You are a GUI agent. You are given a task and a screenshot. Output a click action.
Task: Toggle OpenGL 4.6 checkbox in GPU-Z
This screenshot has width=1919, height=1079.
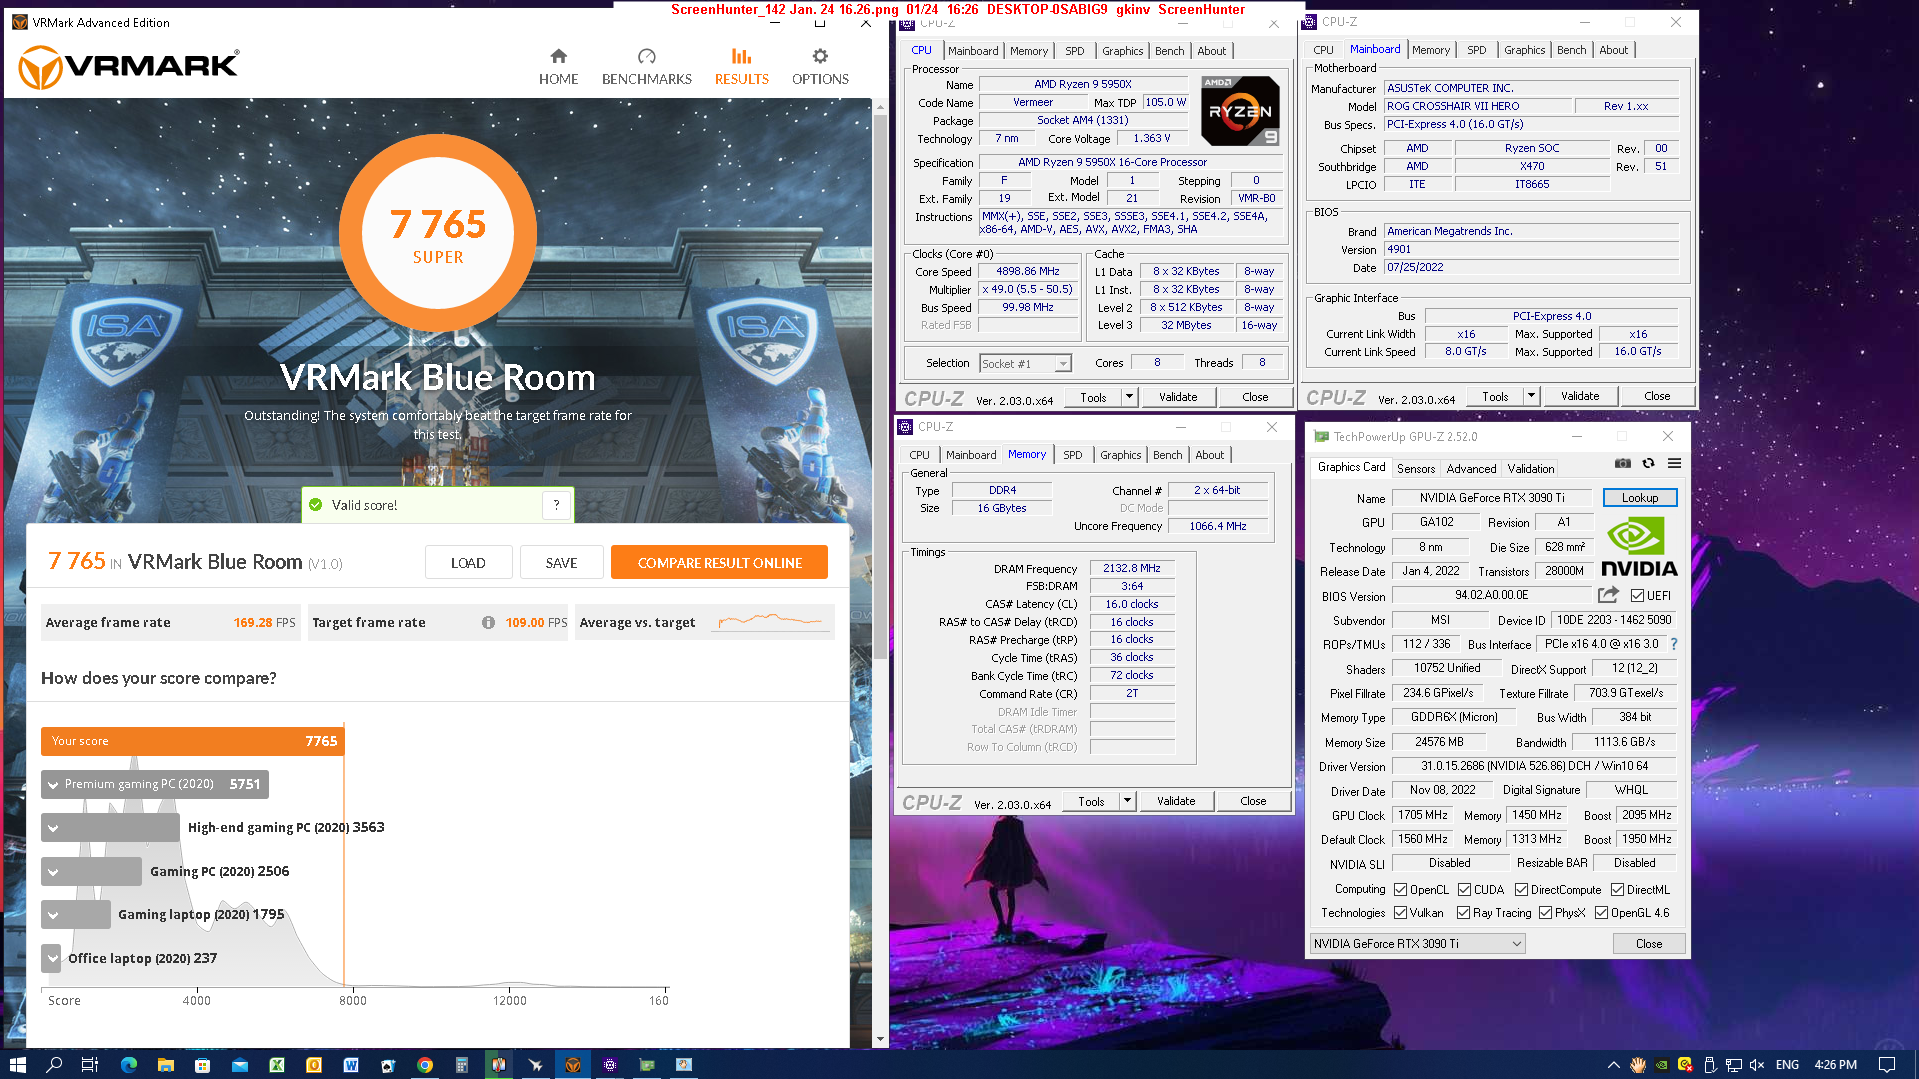coord(1602,913)
